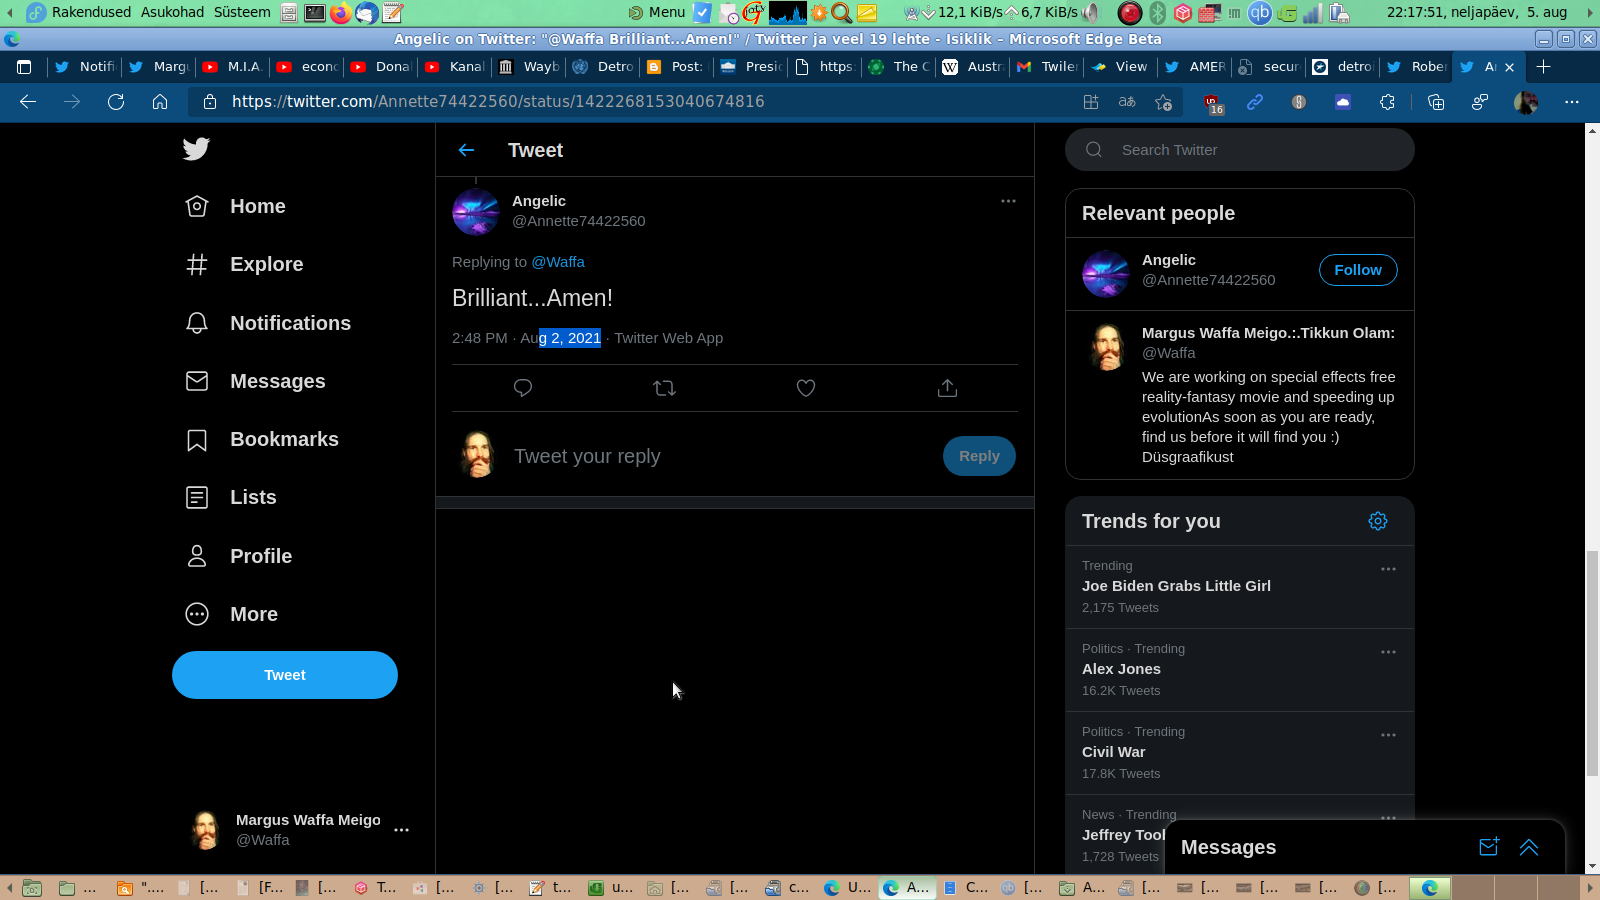Click the blue Tweet button
Viewport: 1600px width, 900px height.
click(285, 675)
